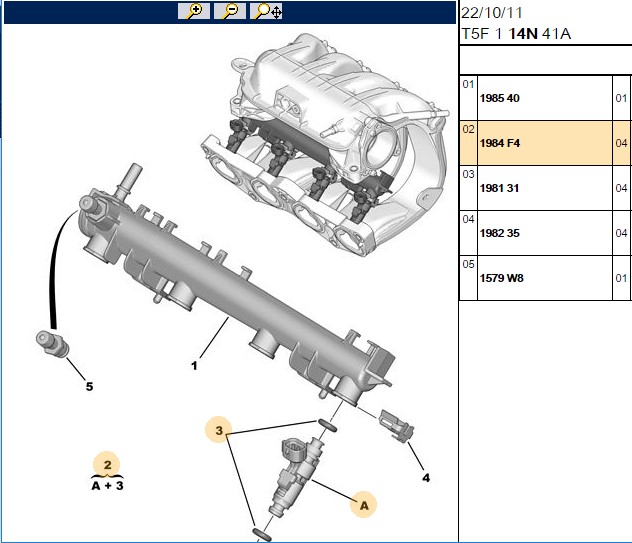Click reference index 04 for 1982 35
This screenshot has height=543, width=632.
[x=468, y=219]
